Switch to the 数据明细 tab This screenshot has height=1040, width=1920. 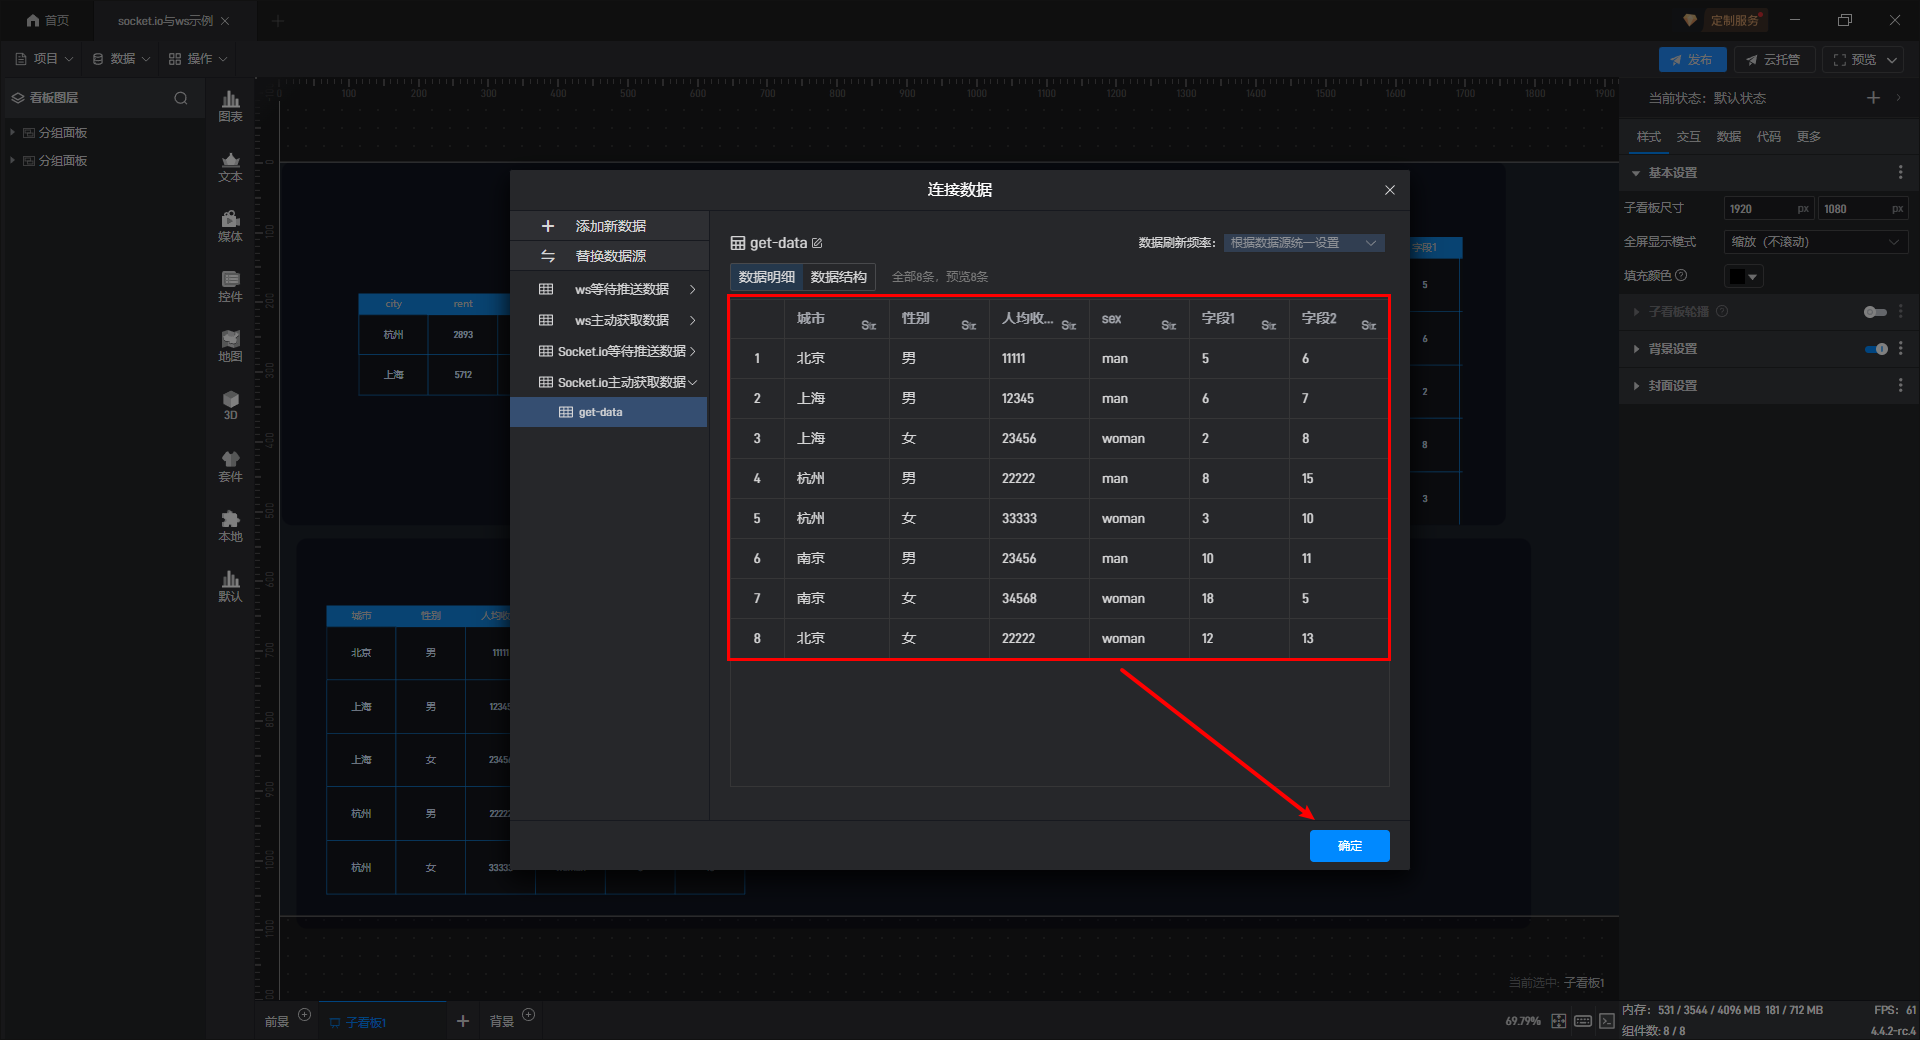pos(767,277)
